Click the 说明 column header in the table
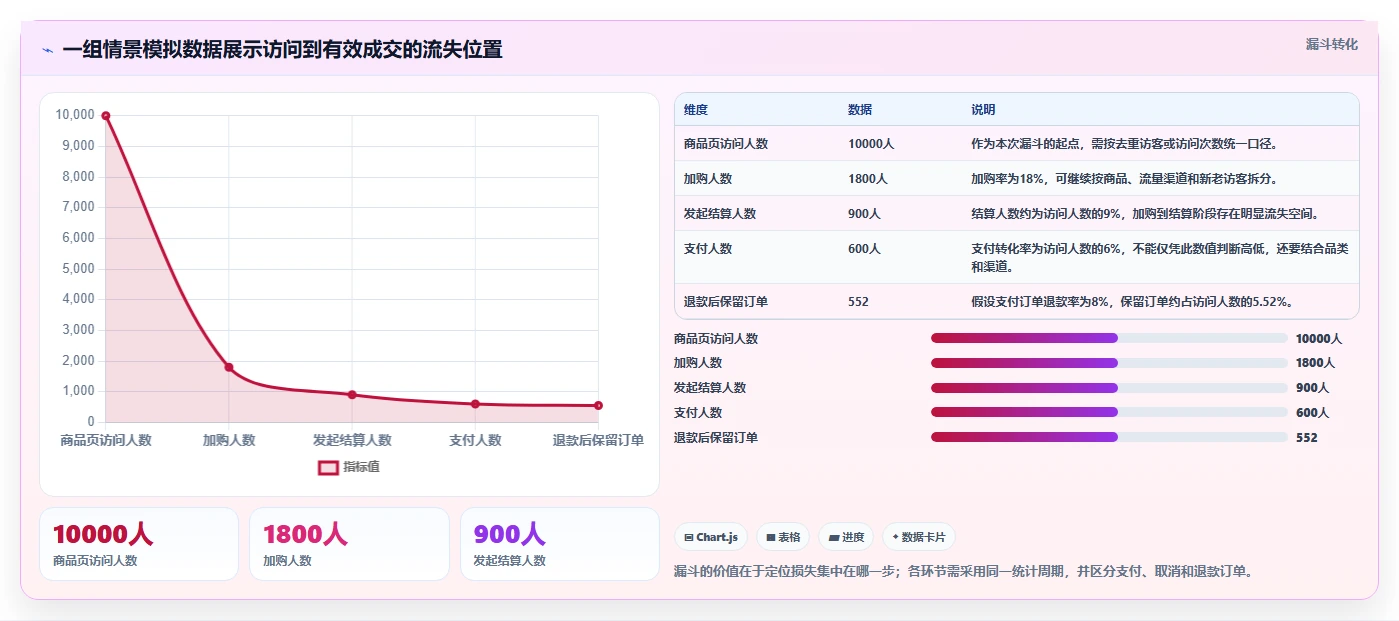Image resolution: width=1399 pixels, height=621 pixels. pos(983,110)
